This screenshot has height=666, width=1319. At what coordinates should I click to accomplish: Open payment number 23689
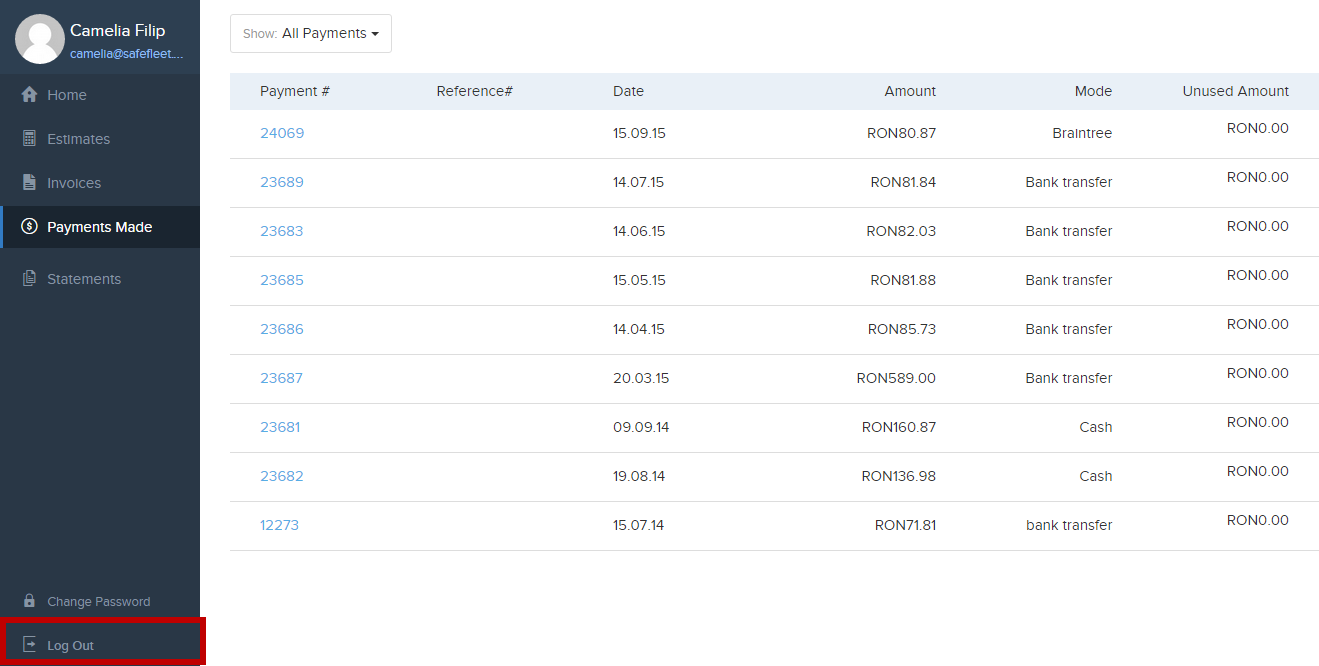pos(282,182)
